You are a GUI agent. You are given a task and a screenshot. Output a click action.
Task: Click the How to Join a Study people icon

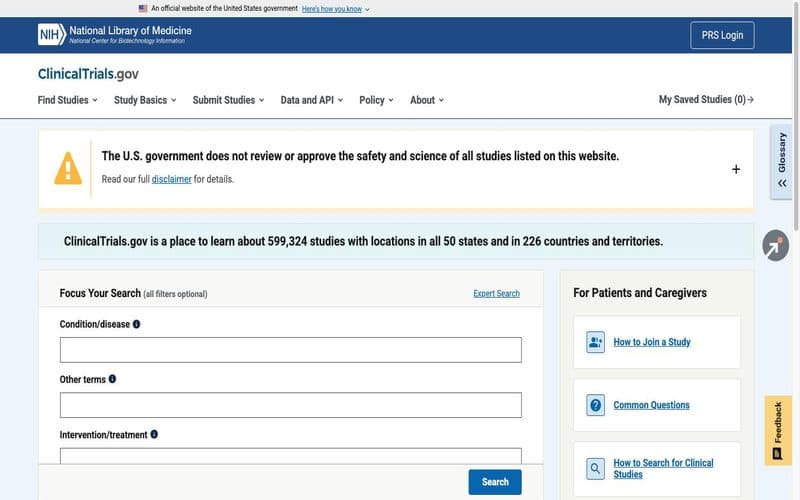595,342
